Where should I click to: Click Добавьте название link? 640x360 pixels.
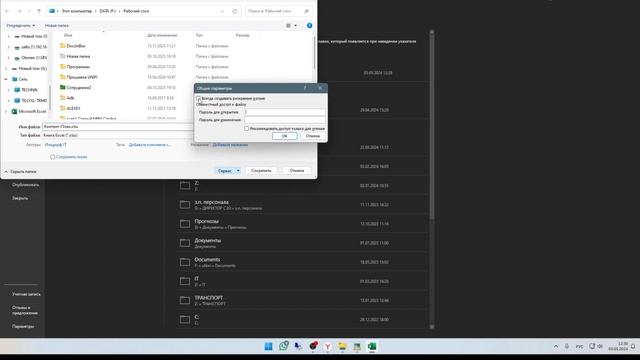(230, 145)
